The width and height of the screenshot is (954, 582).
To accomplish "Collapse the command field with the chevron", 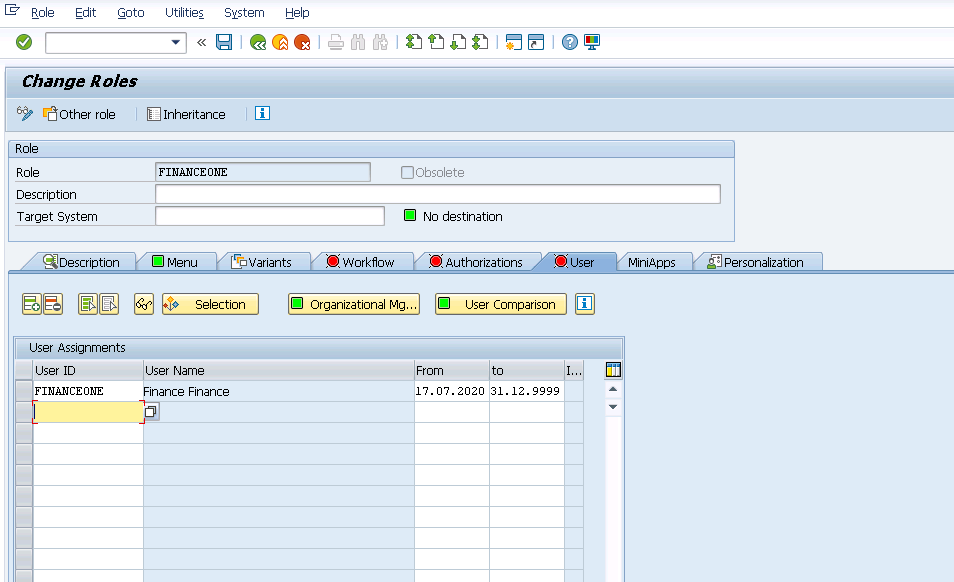I will 200,42.
